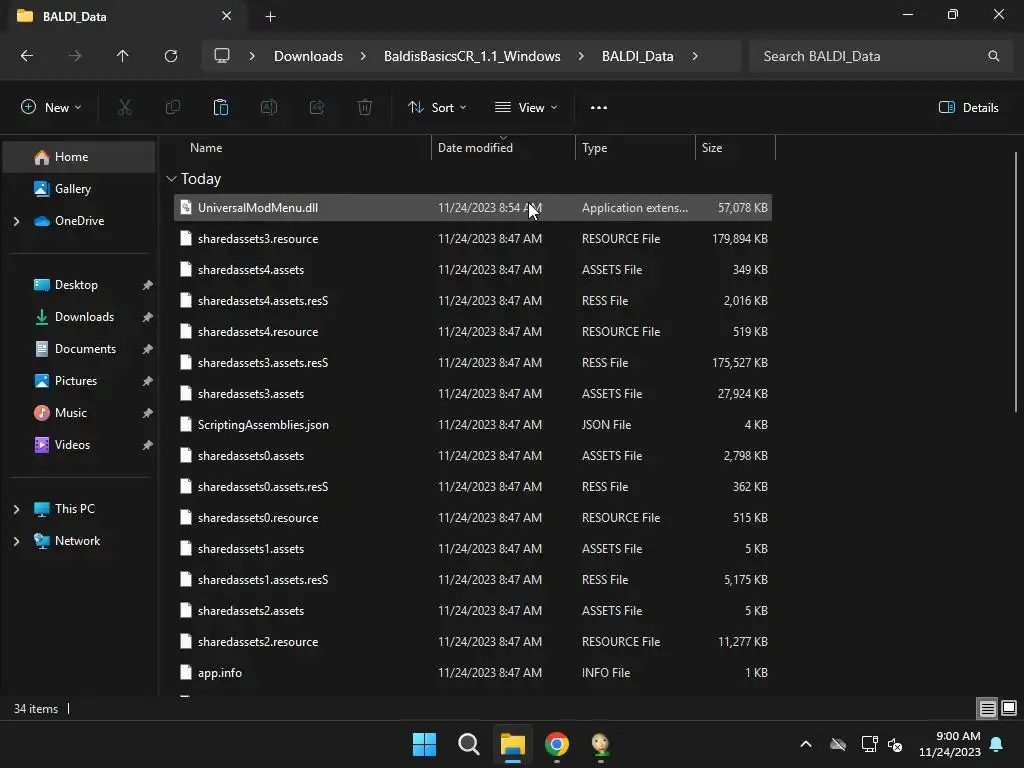
Task: Go back using the back arrow
Action: click(x=27, y=56)
